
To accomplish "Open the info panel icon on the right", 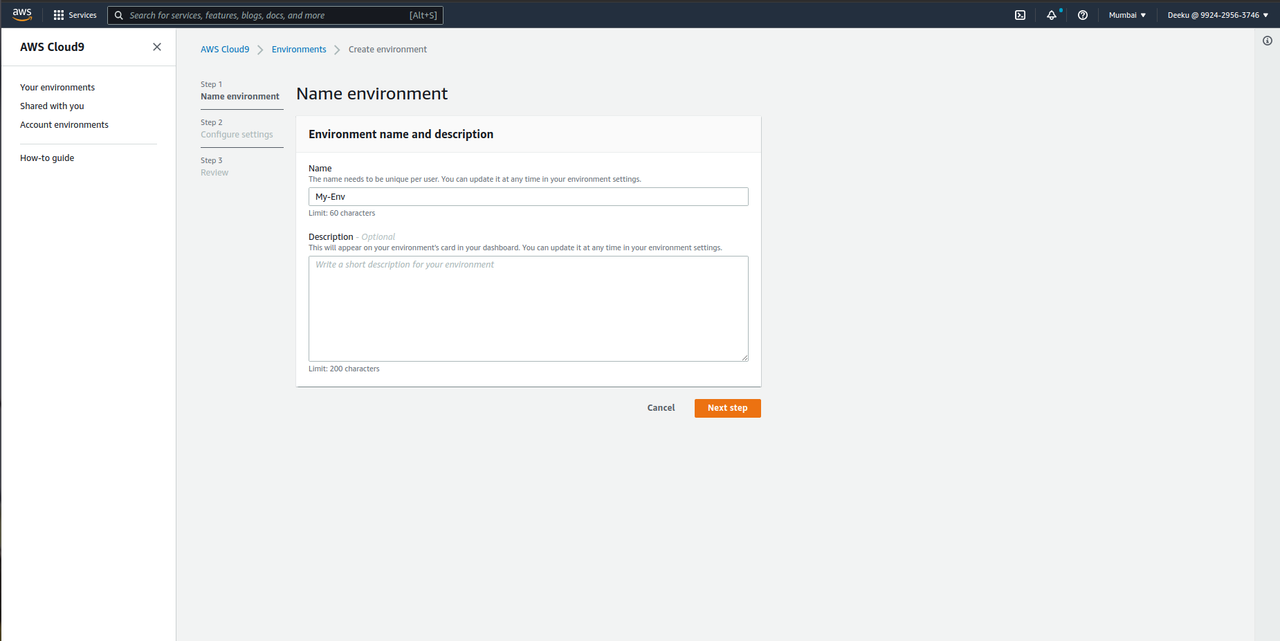I will tap(1267, 41).
